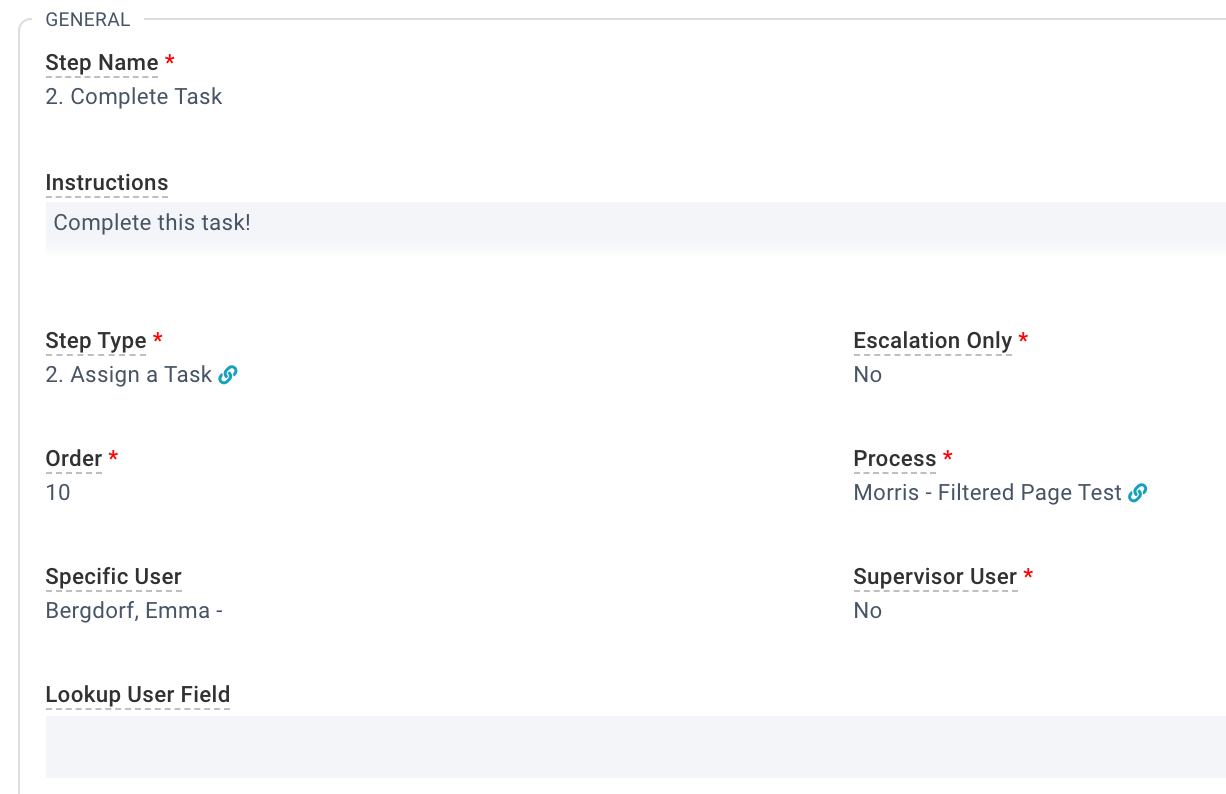Click the Instructions text area
Viewport: 1226px width, 794px height.
point(635,228)
